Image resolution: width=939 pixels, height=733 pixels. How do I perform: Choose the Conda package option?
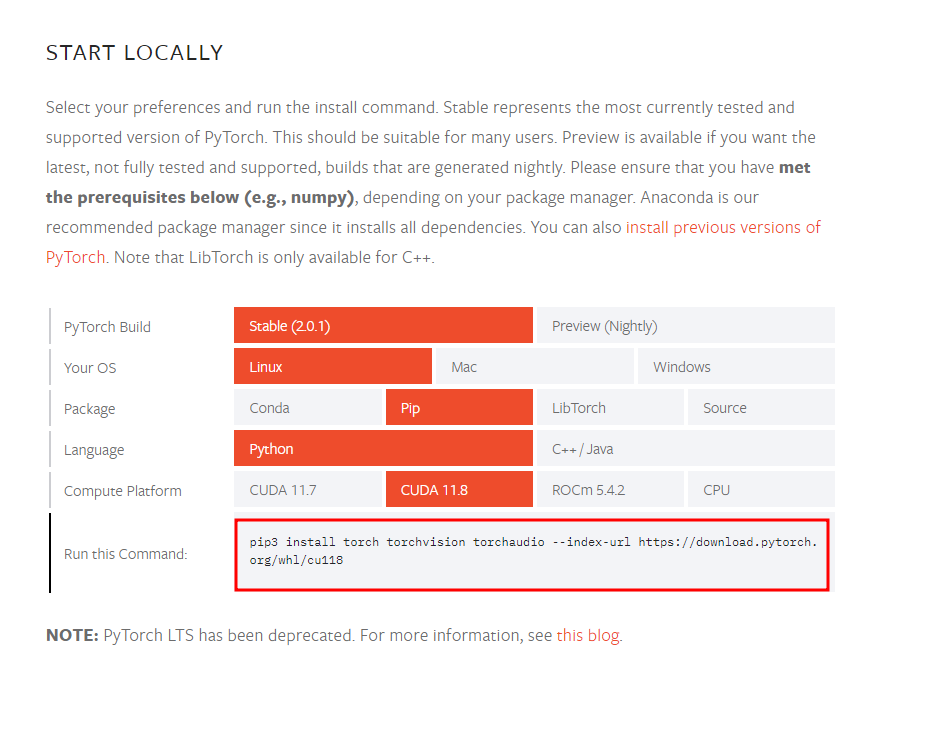[x=308, y=408]
